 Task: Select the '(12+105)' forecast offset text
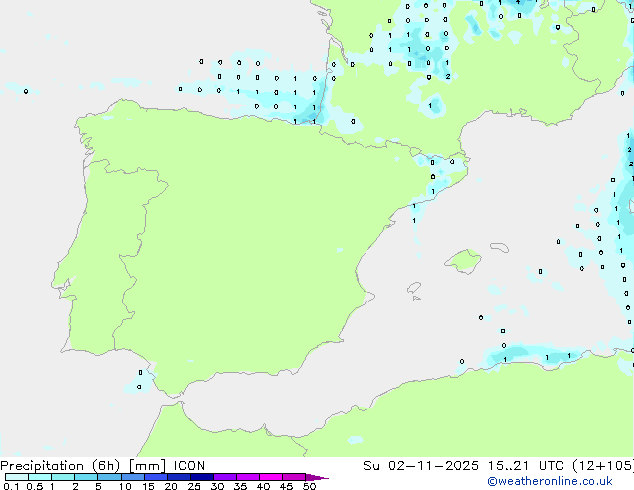(x=603, y=466)
